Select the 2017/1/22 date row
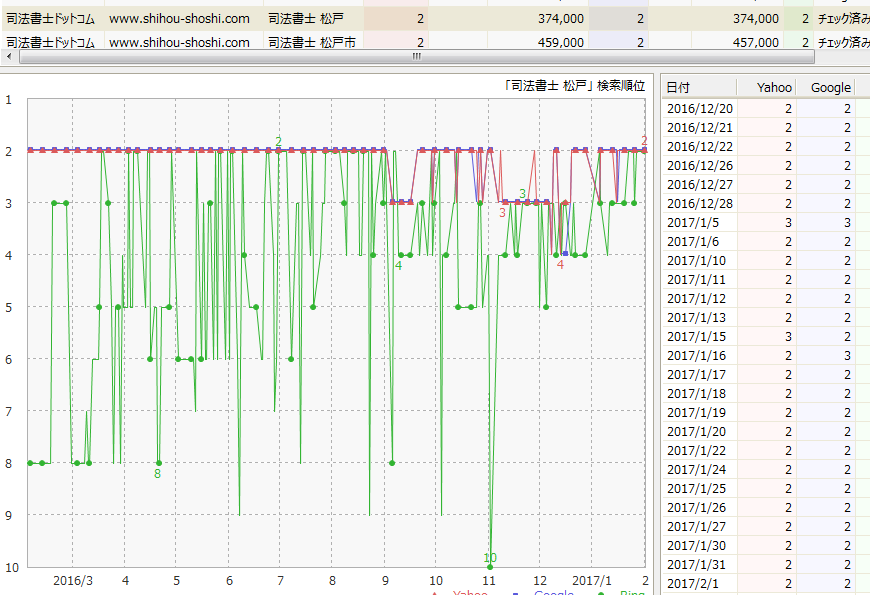 [x=766, y=451]
